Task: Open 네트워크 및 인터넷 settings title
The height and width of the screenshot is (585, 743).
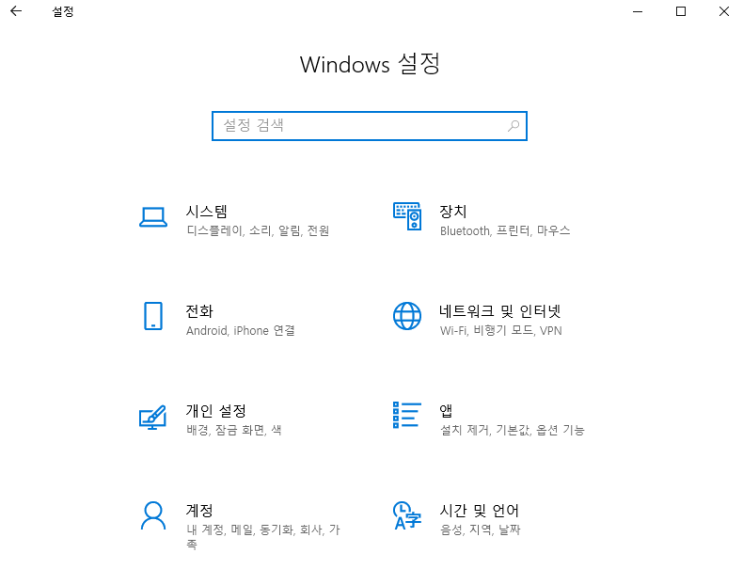Action: 500,311
